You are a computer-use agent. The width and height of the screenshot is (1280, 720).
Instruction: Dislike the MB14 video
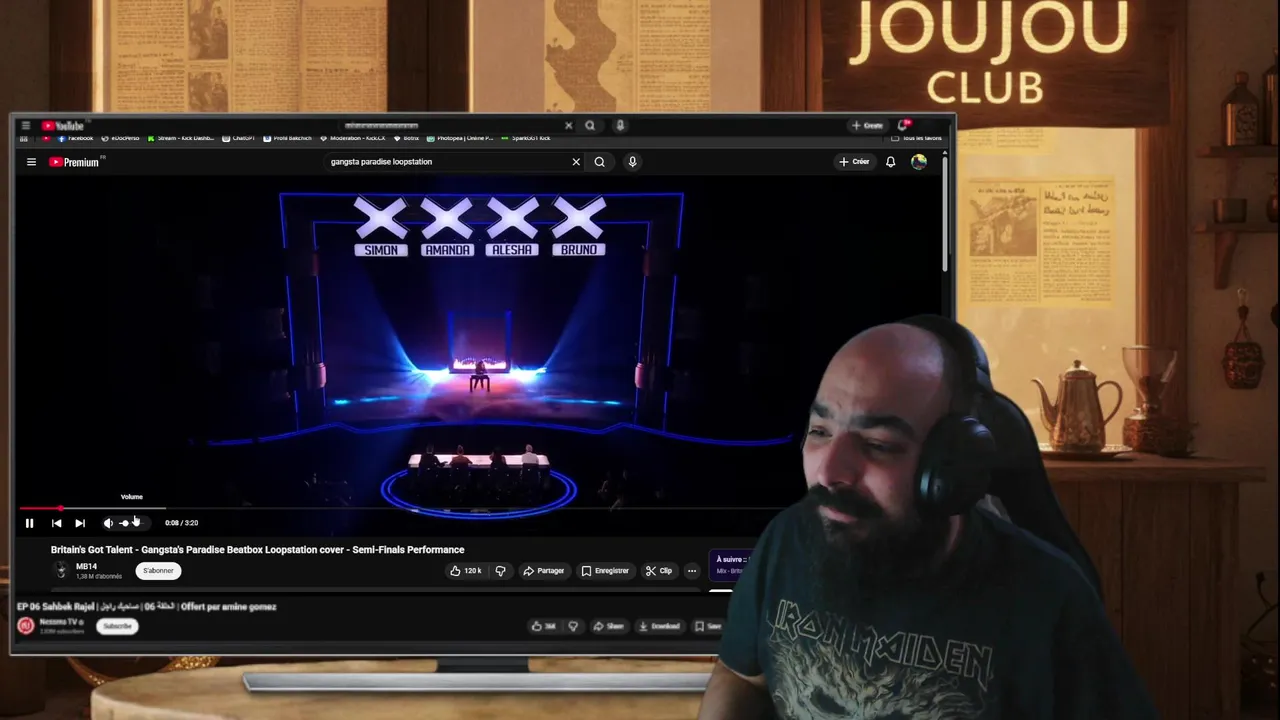coord(500,571)
